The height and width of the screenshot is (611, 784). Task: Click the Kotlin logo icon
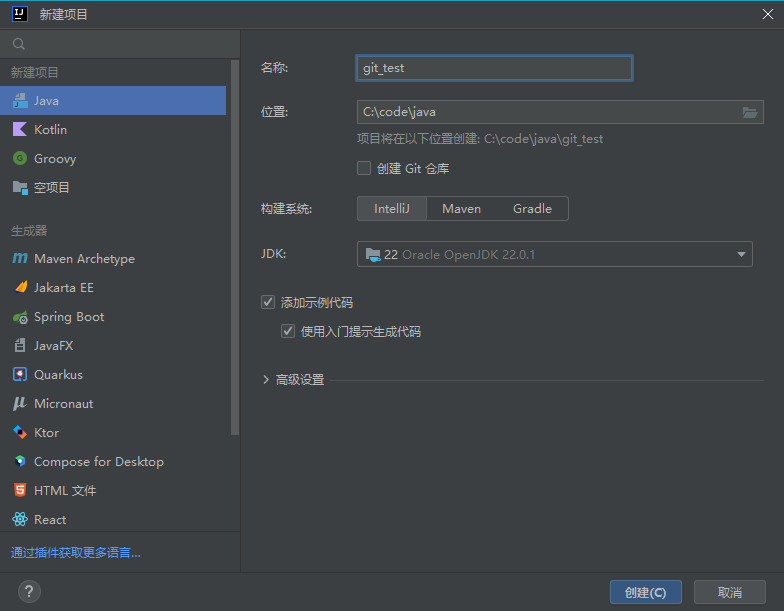pos(20,130)
